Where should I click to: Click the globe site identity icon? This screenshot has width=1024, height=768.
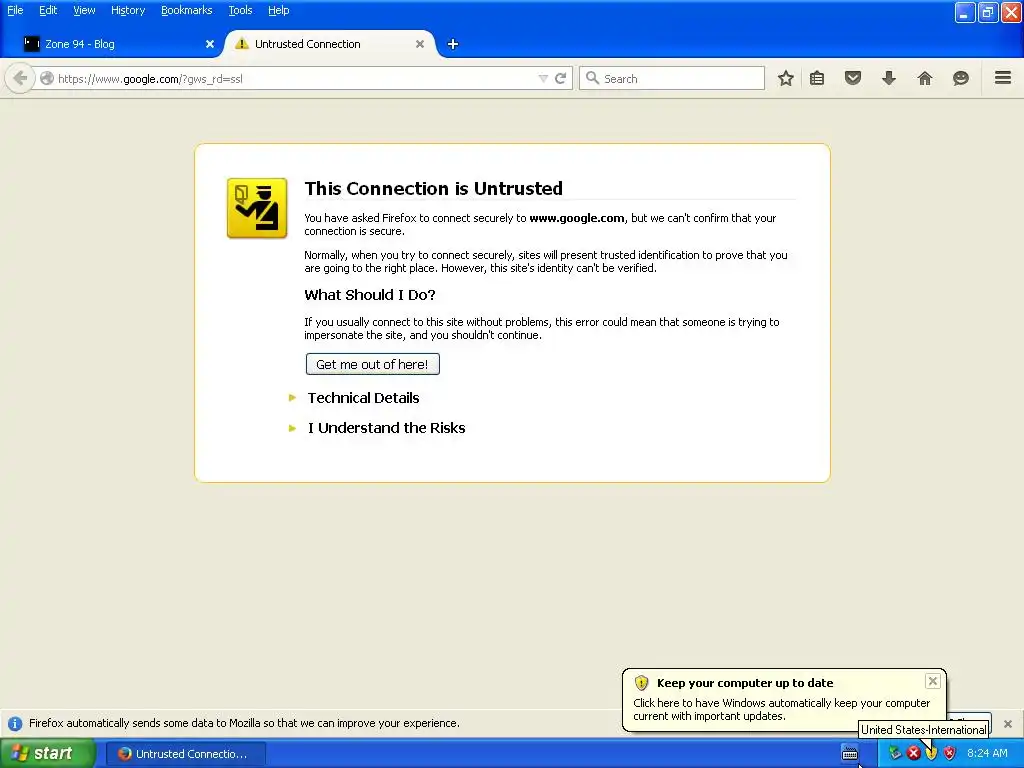point(47,78)
